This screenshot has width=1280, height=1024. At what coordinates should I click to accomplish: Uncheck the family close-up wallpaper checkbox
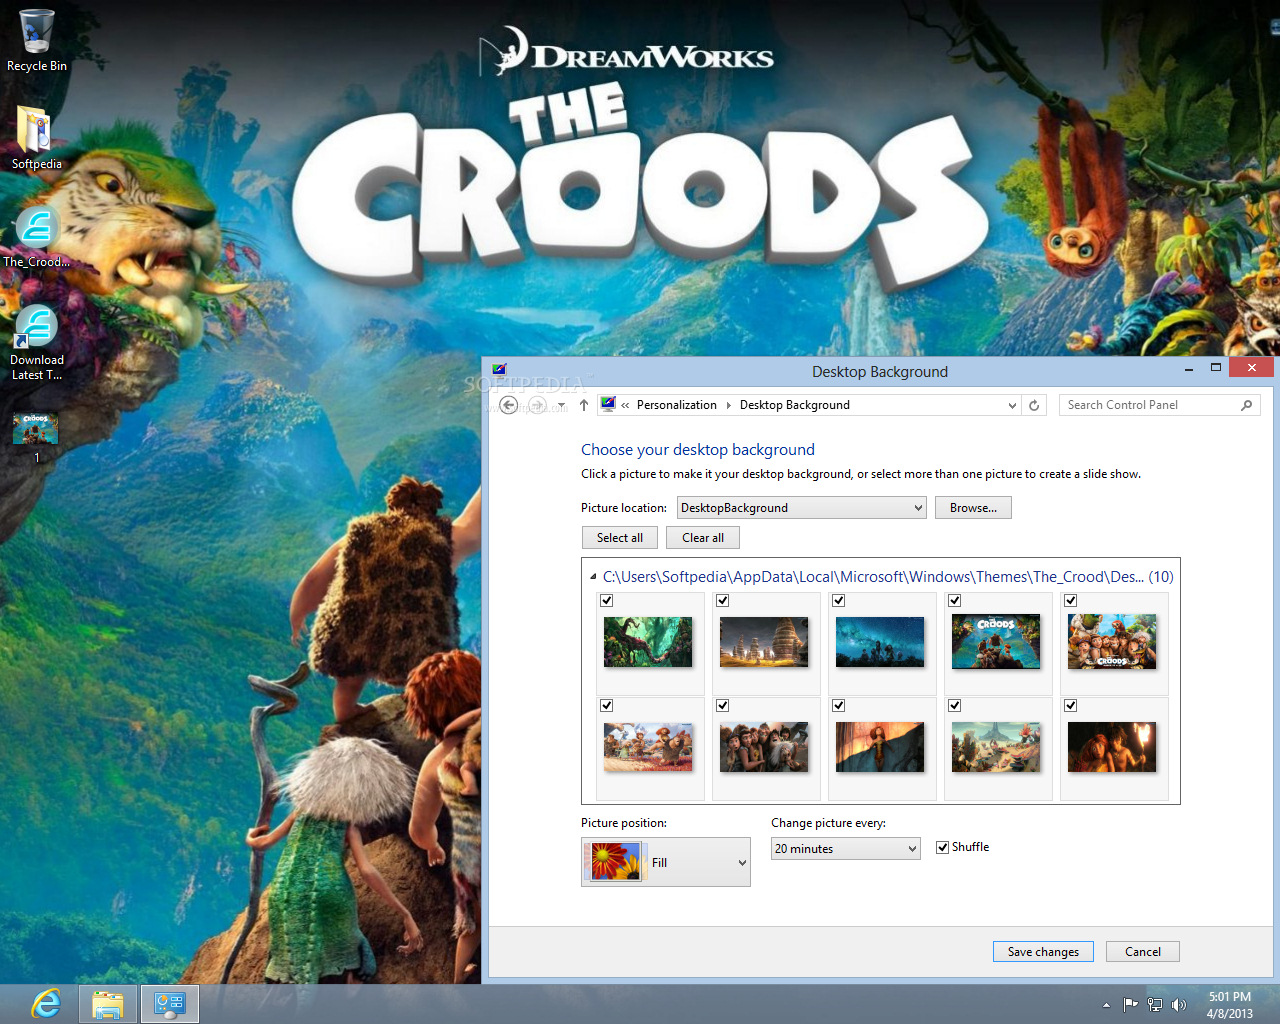(723, 706)
